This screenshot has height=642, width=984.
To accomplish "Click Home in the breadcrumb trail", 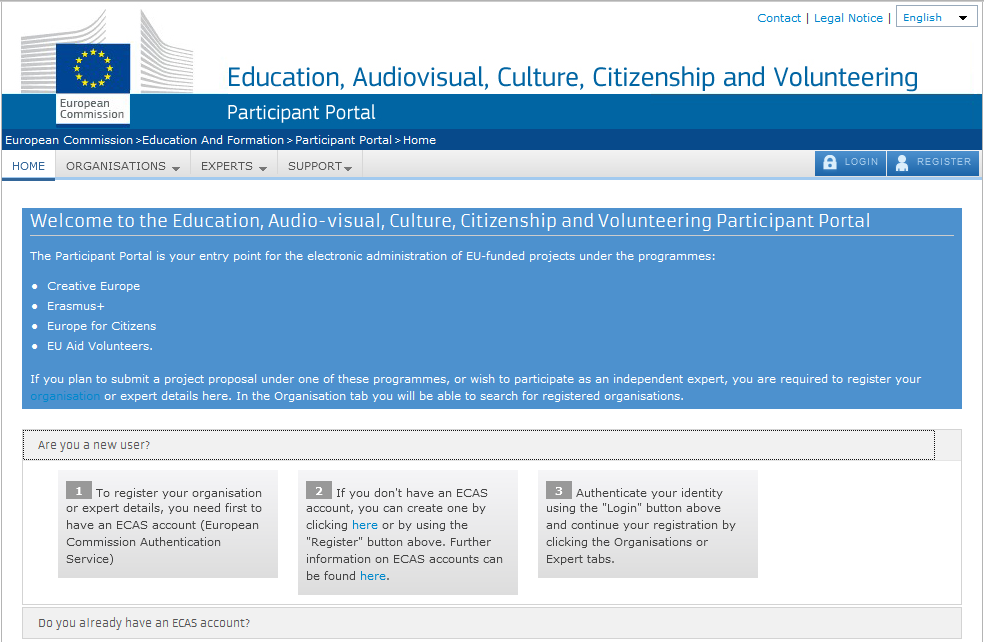I will coord(419,140).
